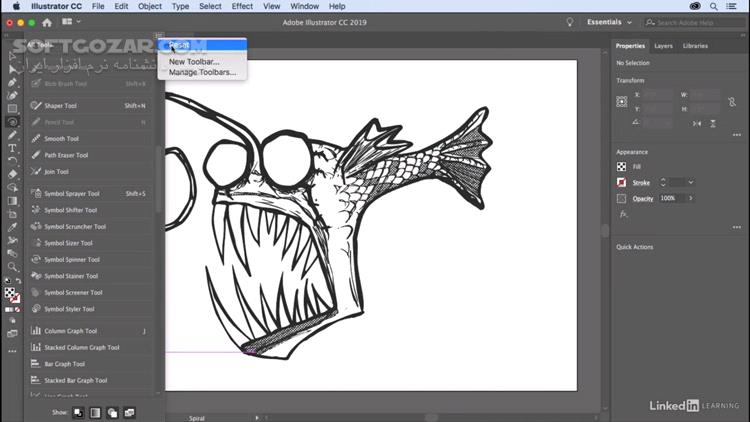Toggle Show fill and stroke controls button
750x422 pixels.
(78, 412)
